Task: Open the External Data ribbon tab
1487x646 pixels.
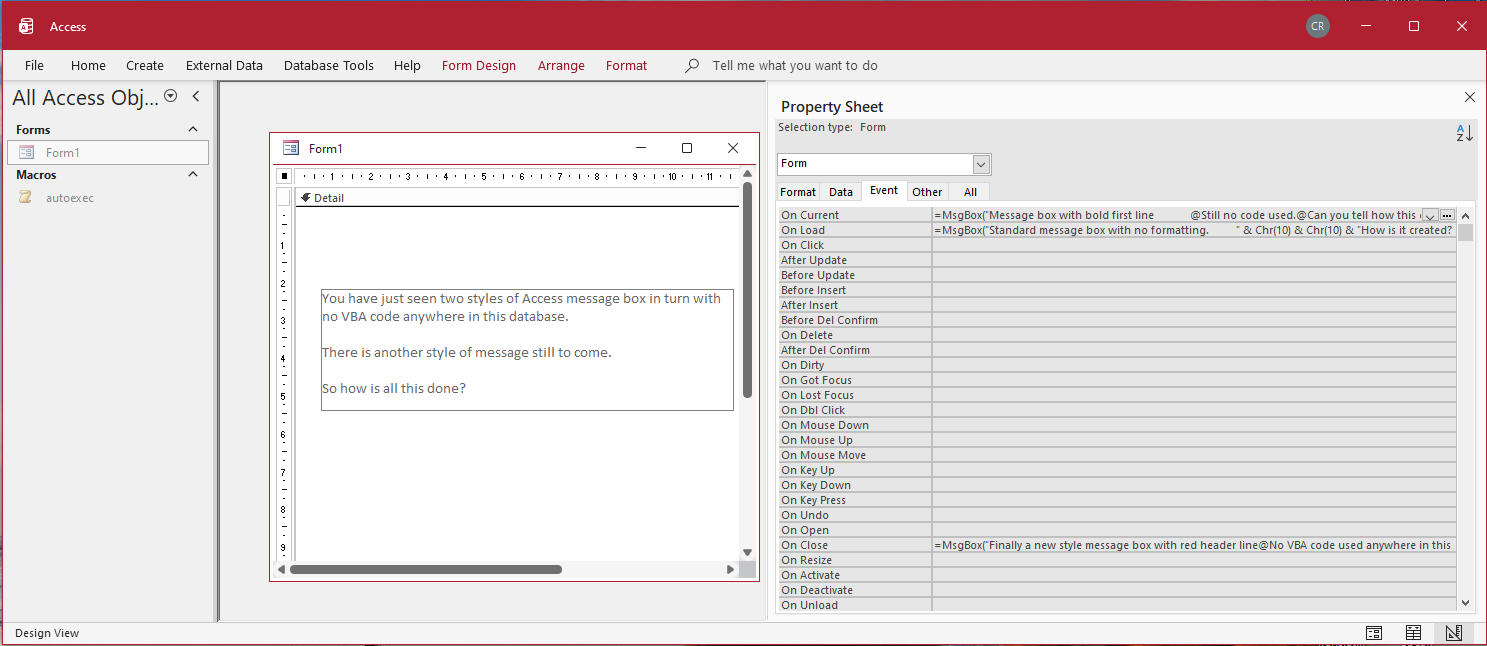Action: tap(224, 66)
